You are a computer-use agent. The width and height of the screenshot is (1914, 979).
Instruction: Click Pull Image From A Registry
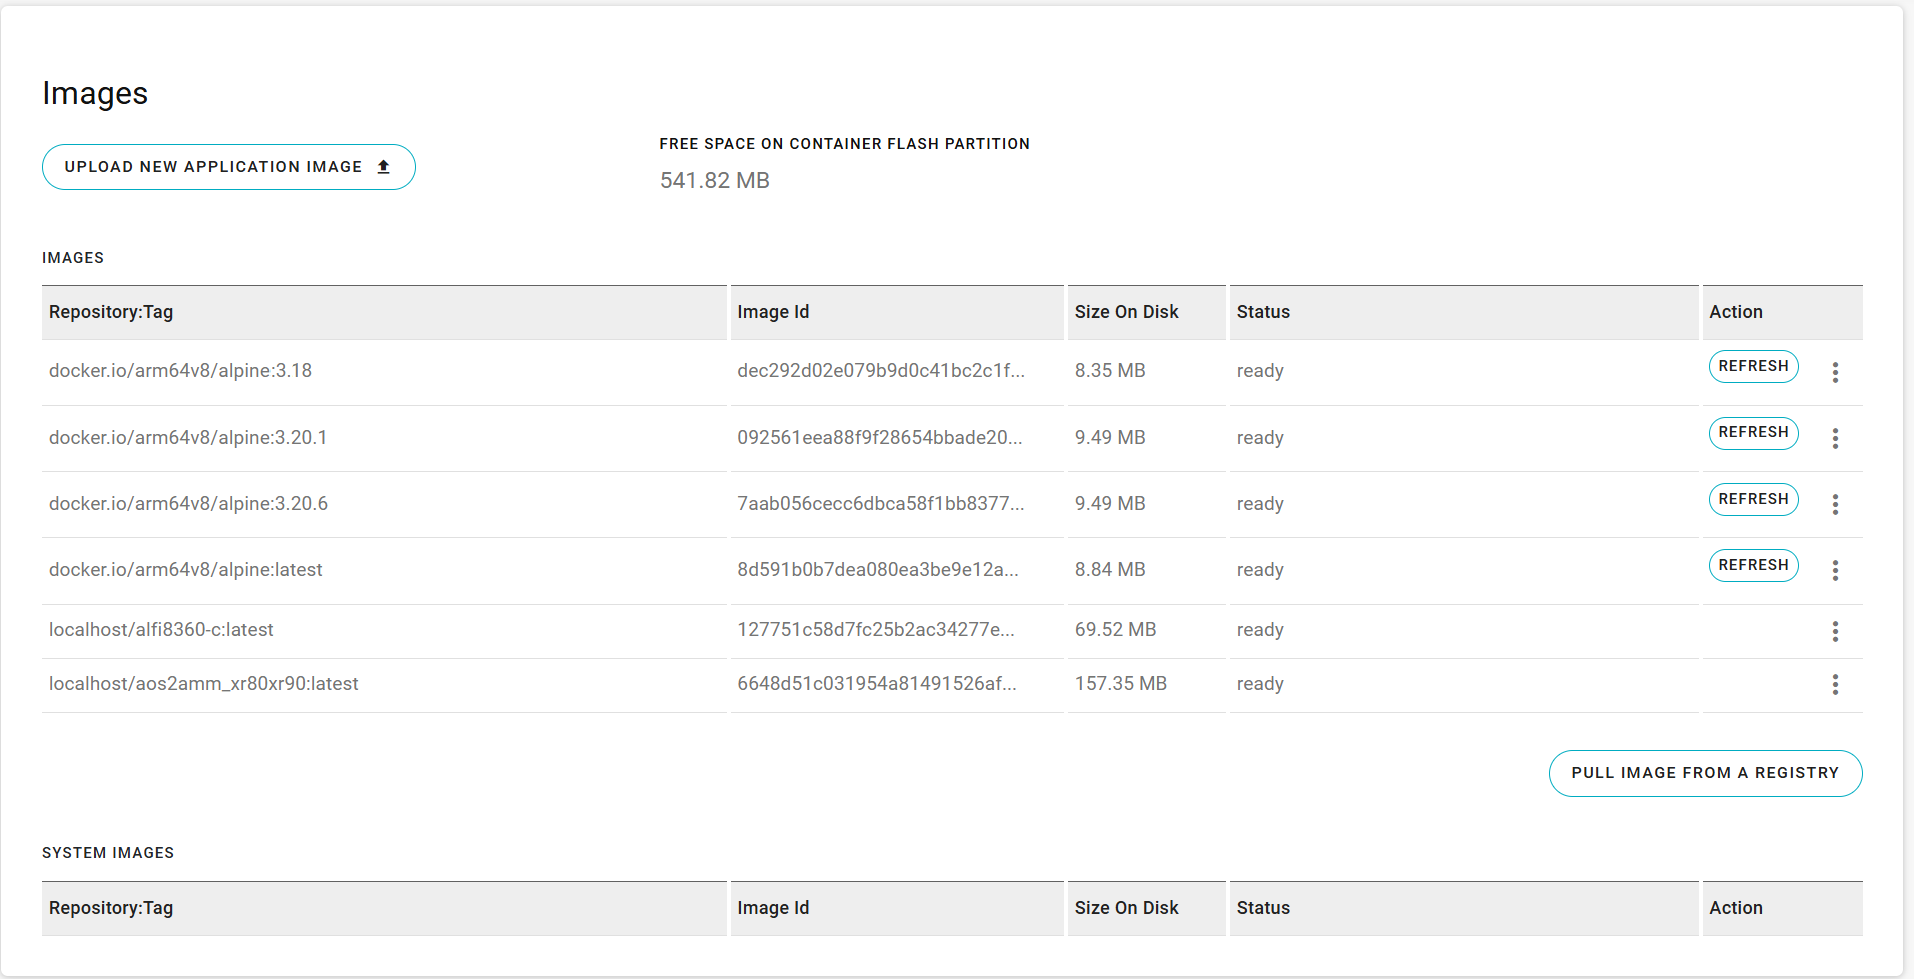(x=1704, y=773)
